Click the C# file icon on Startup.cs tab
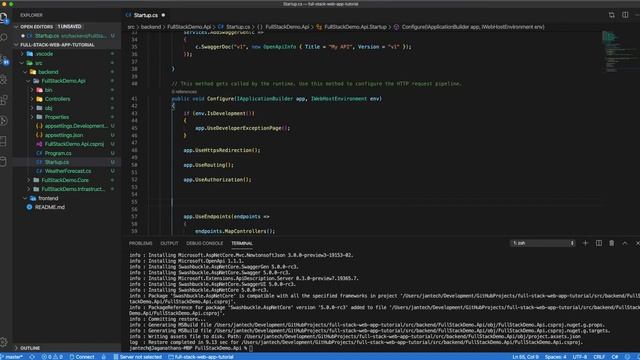Screen dimensions: 640x360 click(x=129, y=15)
